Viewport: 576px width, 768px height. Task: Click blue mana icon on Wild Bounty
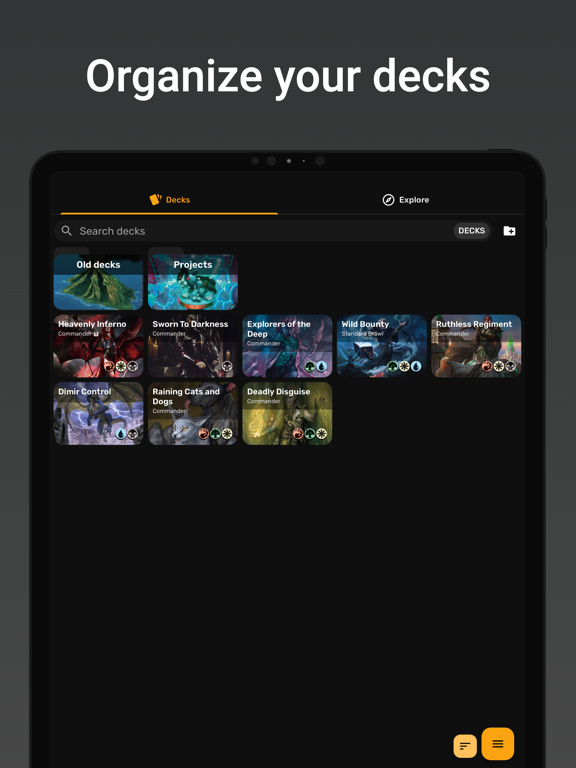(x=416, y=366)
